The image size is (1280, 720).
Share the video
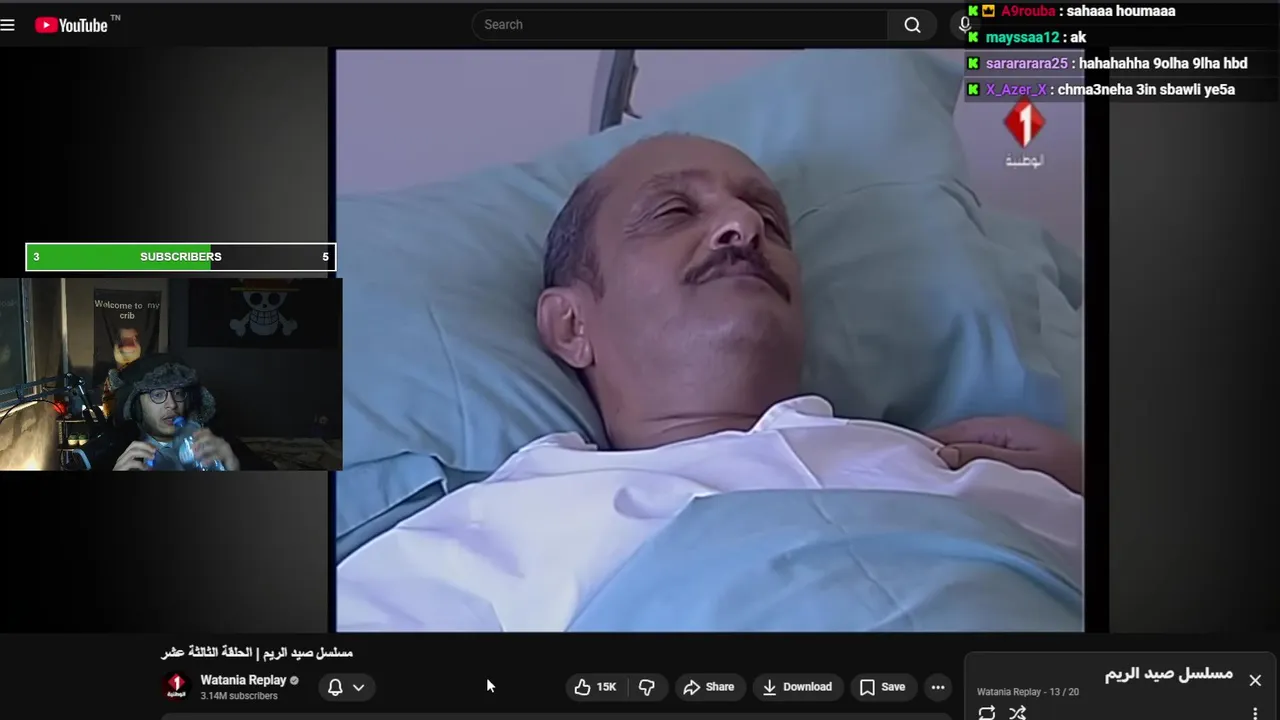(x=709, y=687)
